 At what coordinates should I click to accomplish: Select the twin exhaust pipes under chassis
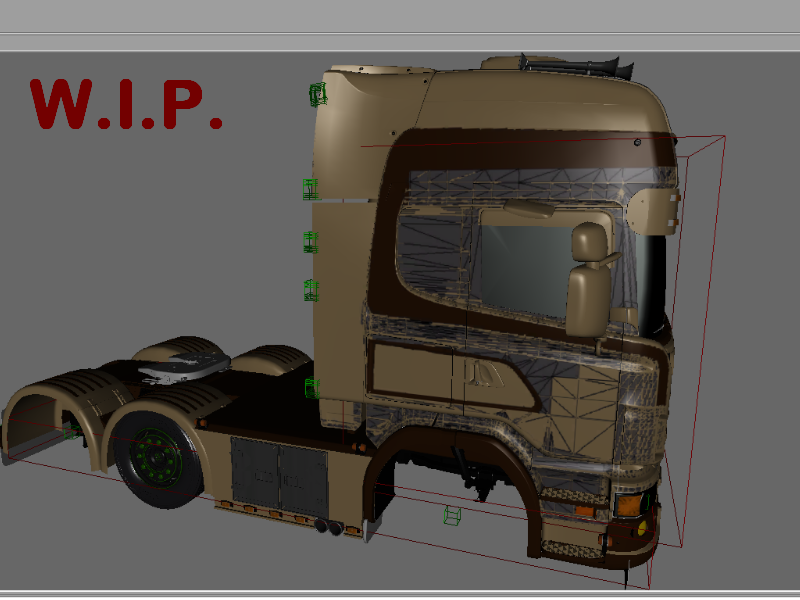click(329, 527)
